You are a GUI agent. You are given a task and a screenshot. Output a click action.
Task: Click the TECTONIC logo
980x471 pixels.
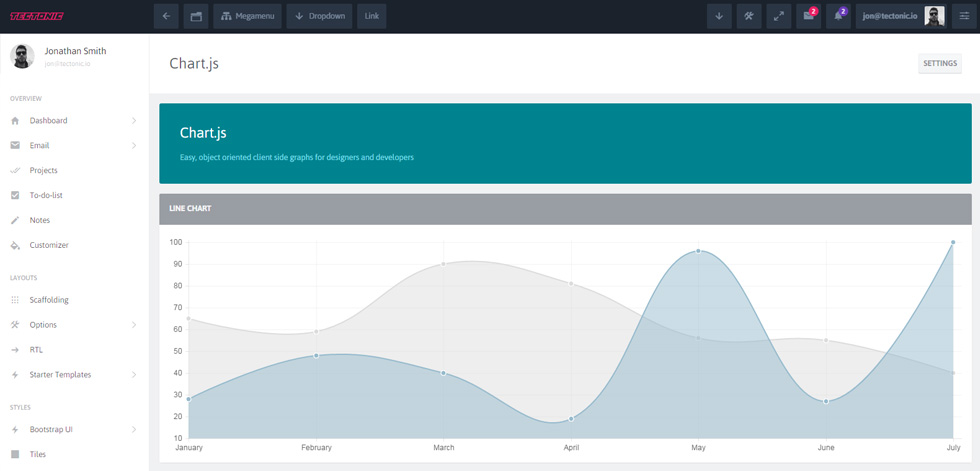point(36,16)
